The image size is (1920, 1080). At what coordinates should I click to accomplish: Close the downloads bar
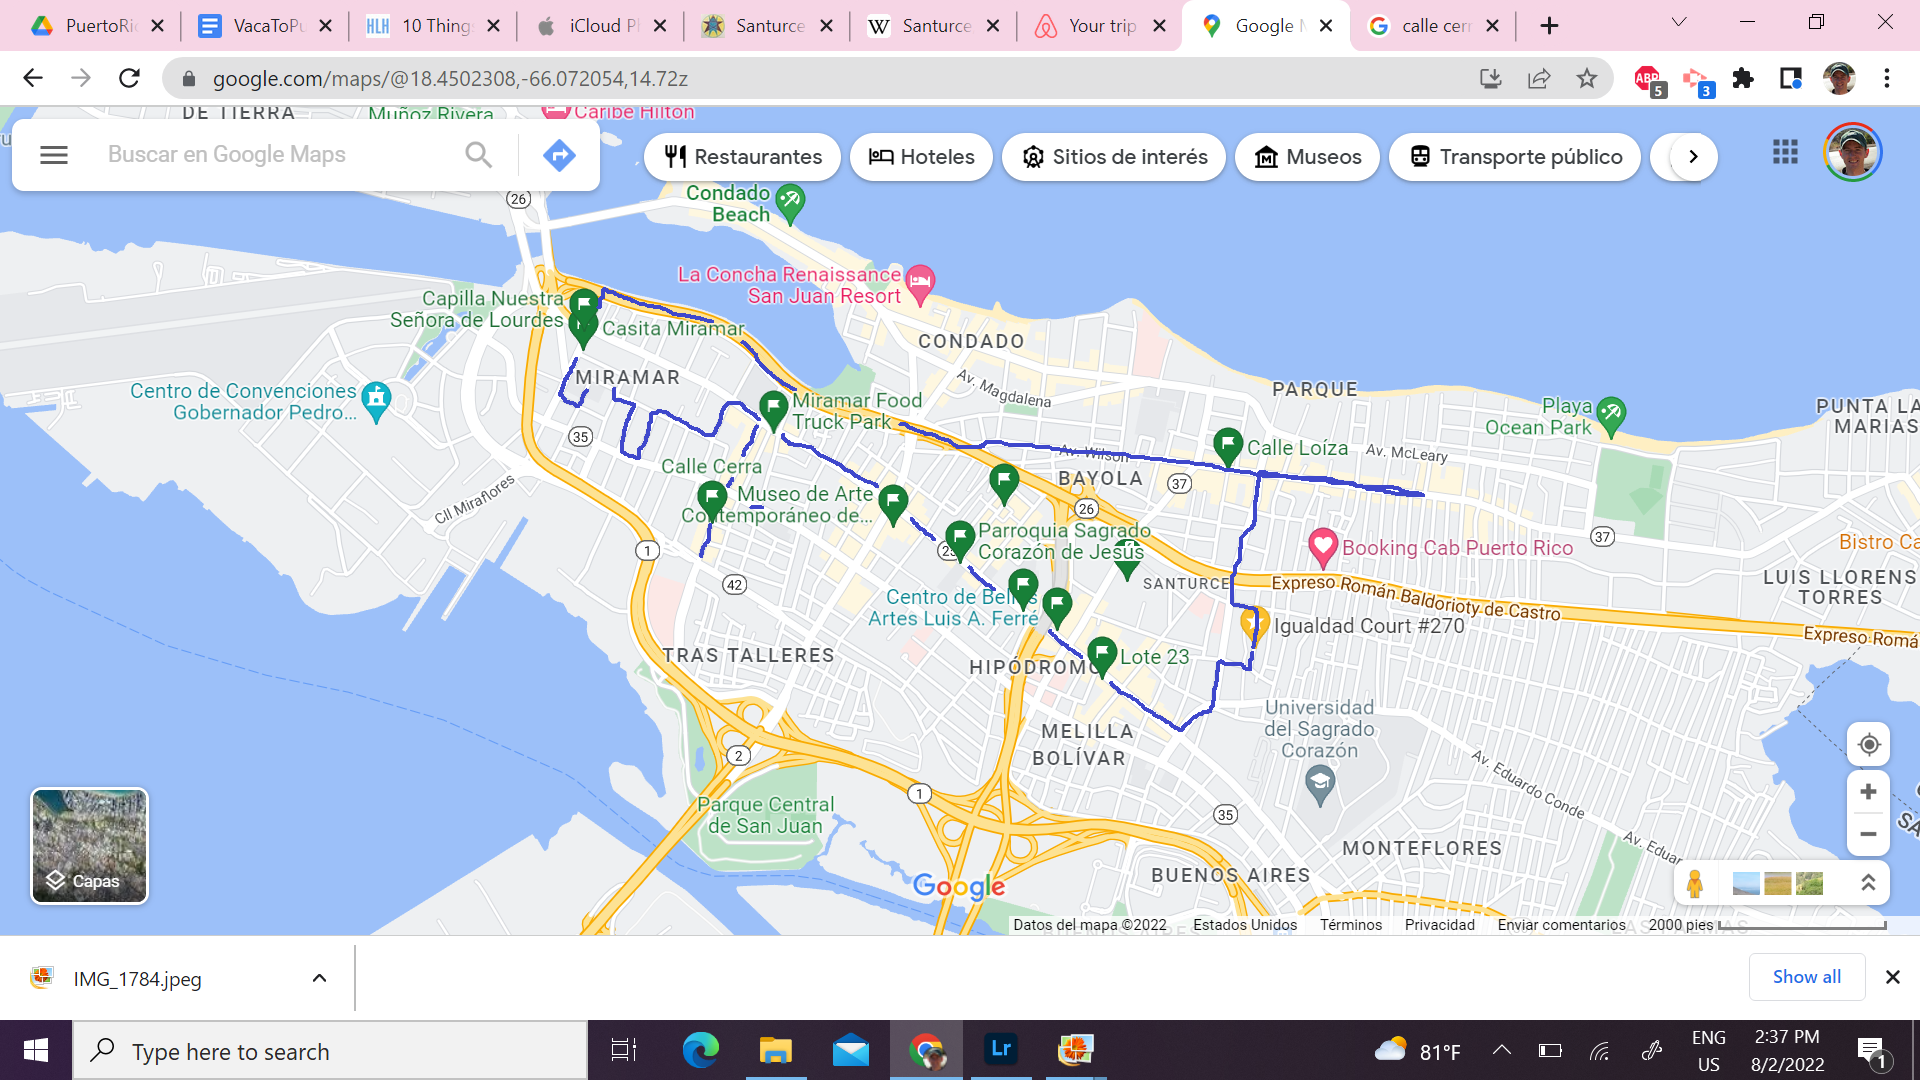[x=1892, y=977]
